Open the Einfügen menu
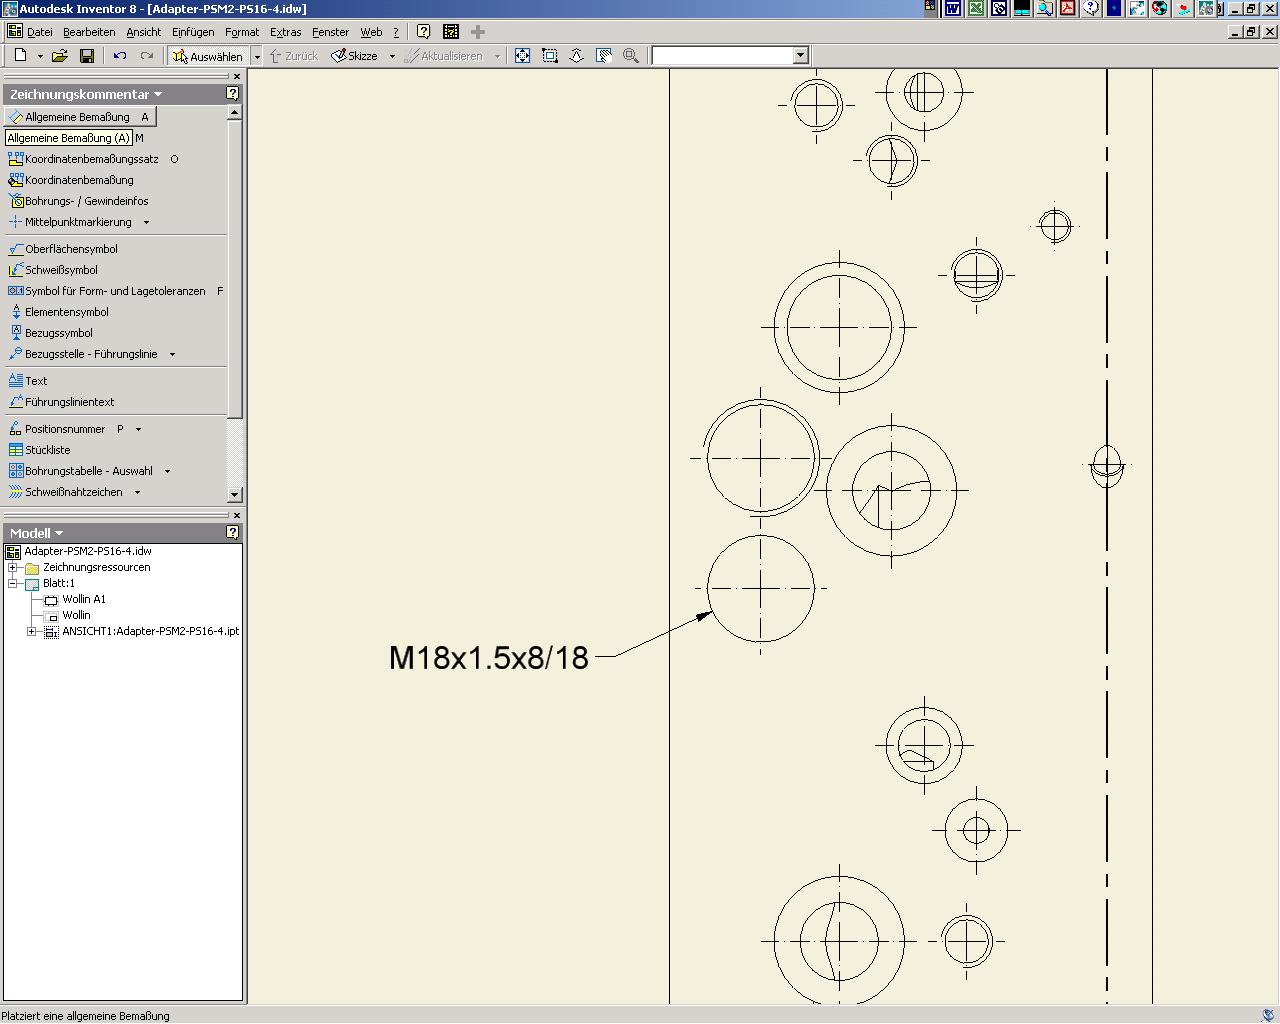Screen dimensions: 1280x1024 point(192,32)
